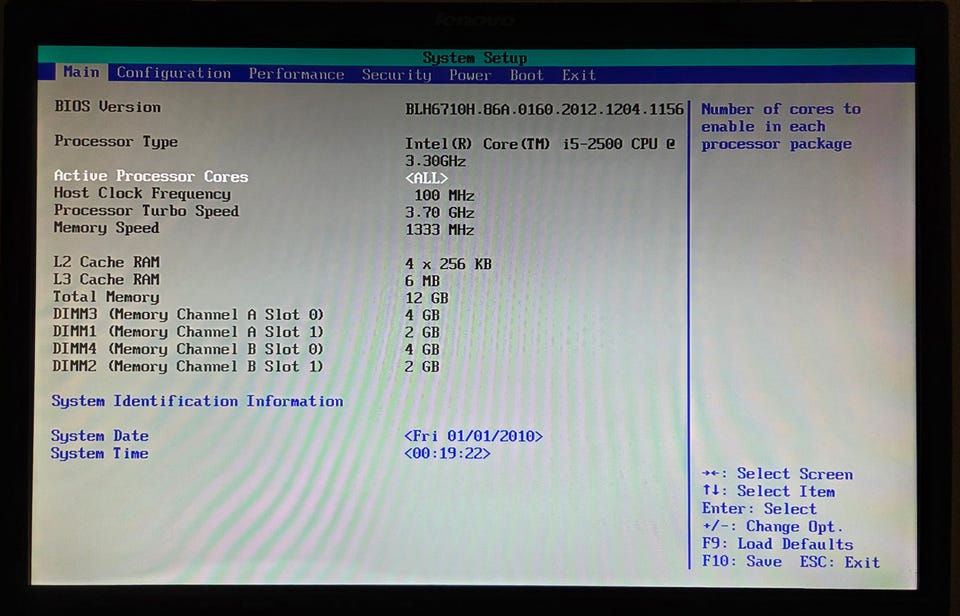Viewport: 960px width, 616px height.
Task: Open the Exit tab
Action: pyautogui.click(x=579, y=75)
